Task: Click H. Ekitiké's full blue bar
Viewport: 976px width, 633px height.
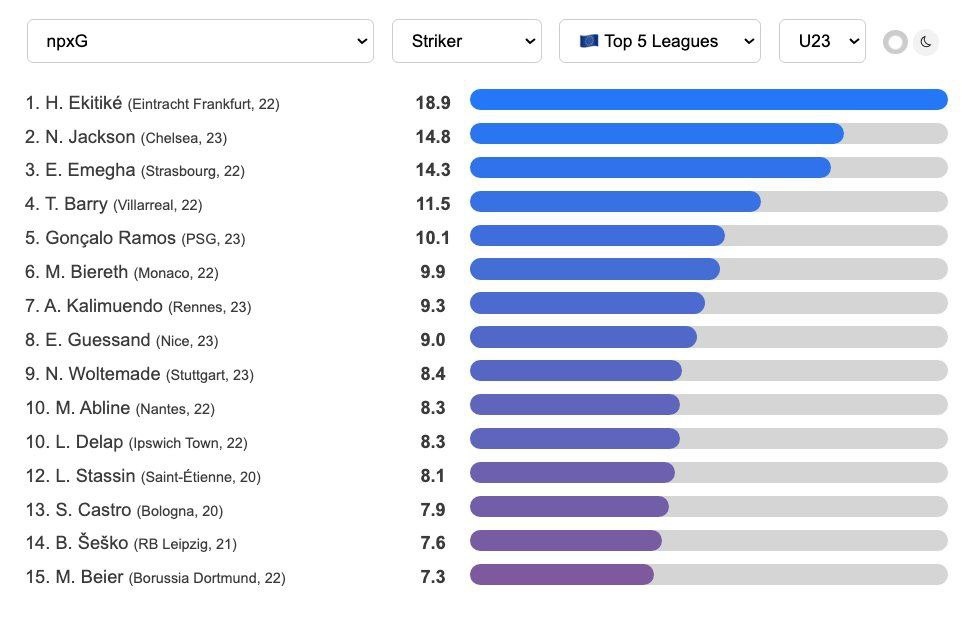Action: point(708,100)
